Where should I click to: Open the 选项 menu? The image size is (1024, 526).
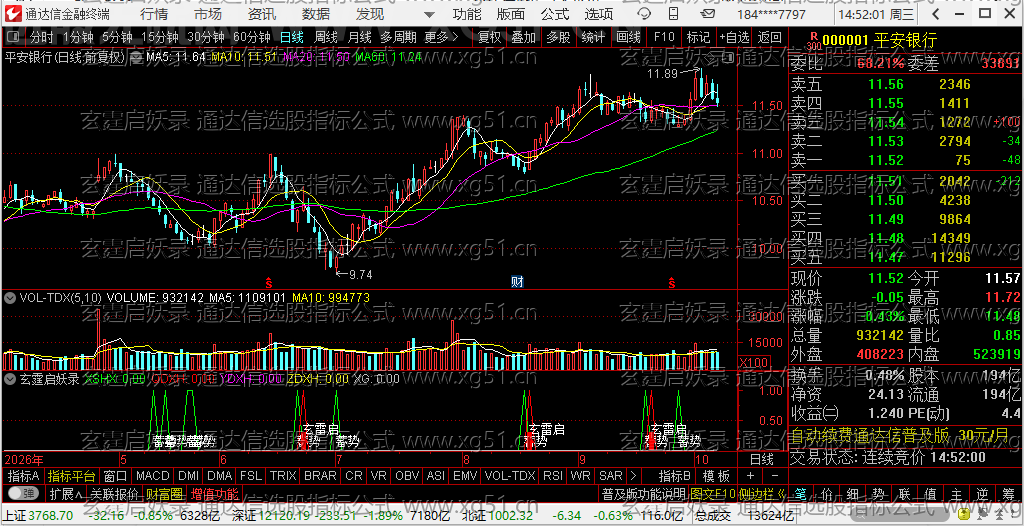click(x=598, y=14)
